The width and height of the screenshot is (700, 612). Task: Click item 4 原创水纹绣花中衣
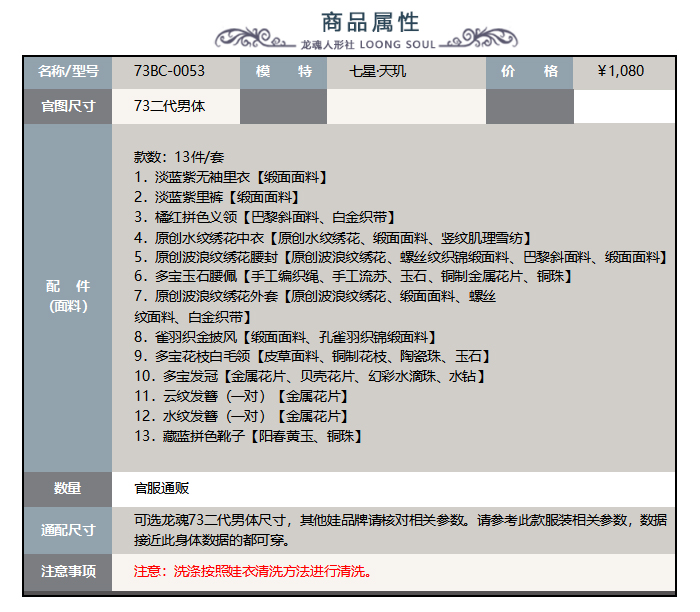click(333, 238)
